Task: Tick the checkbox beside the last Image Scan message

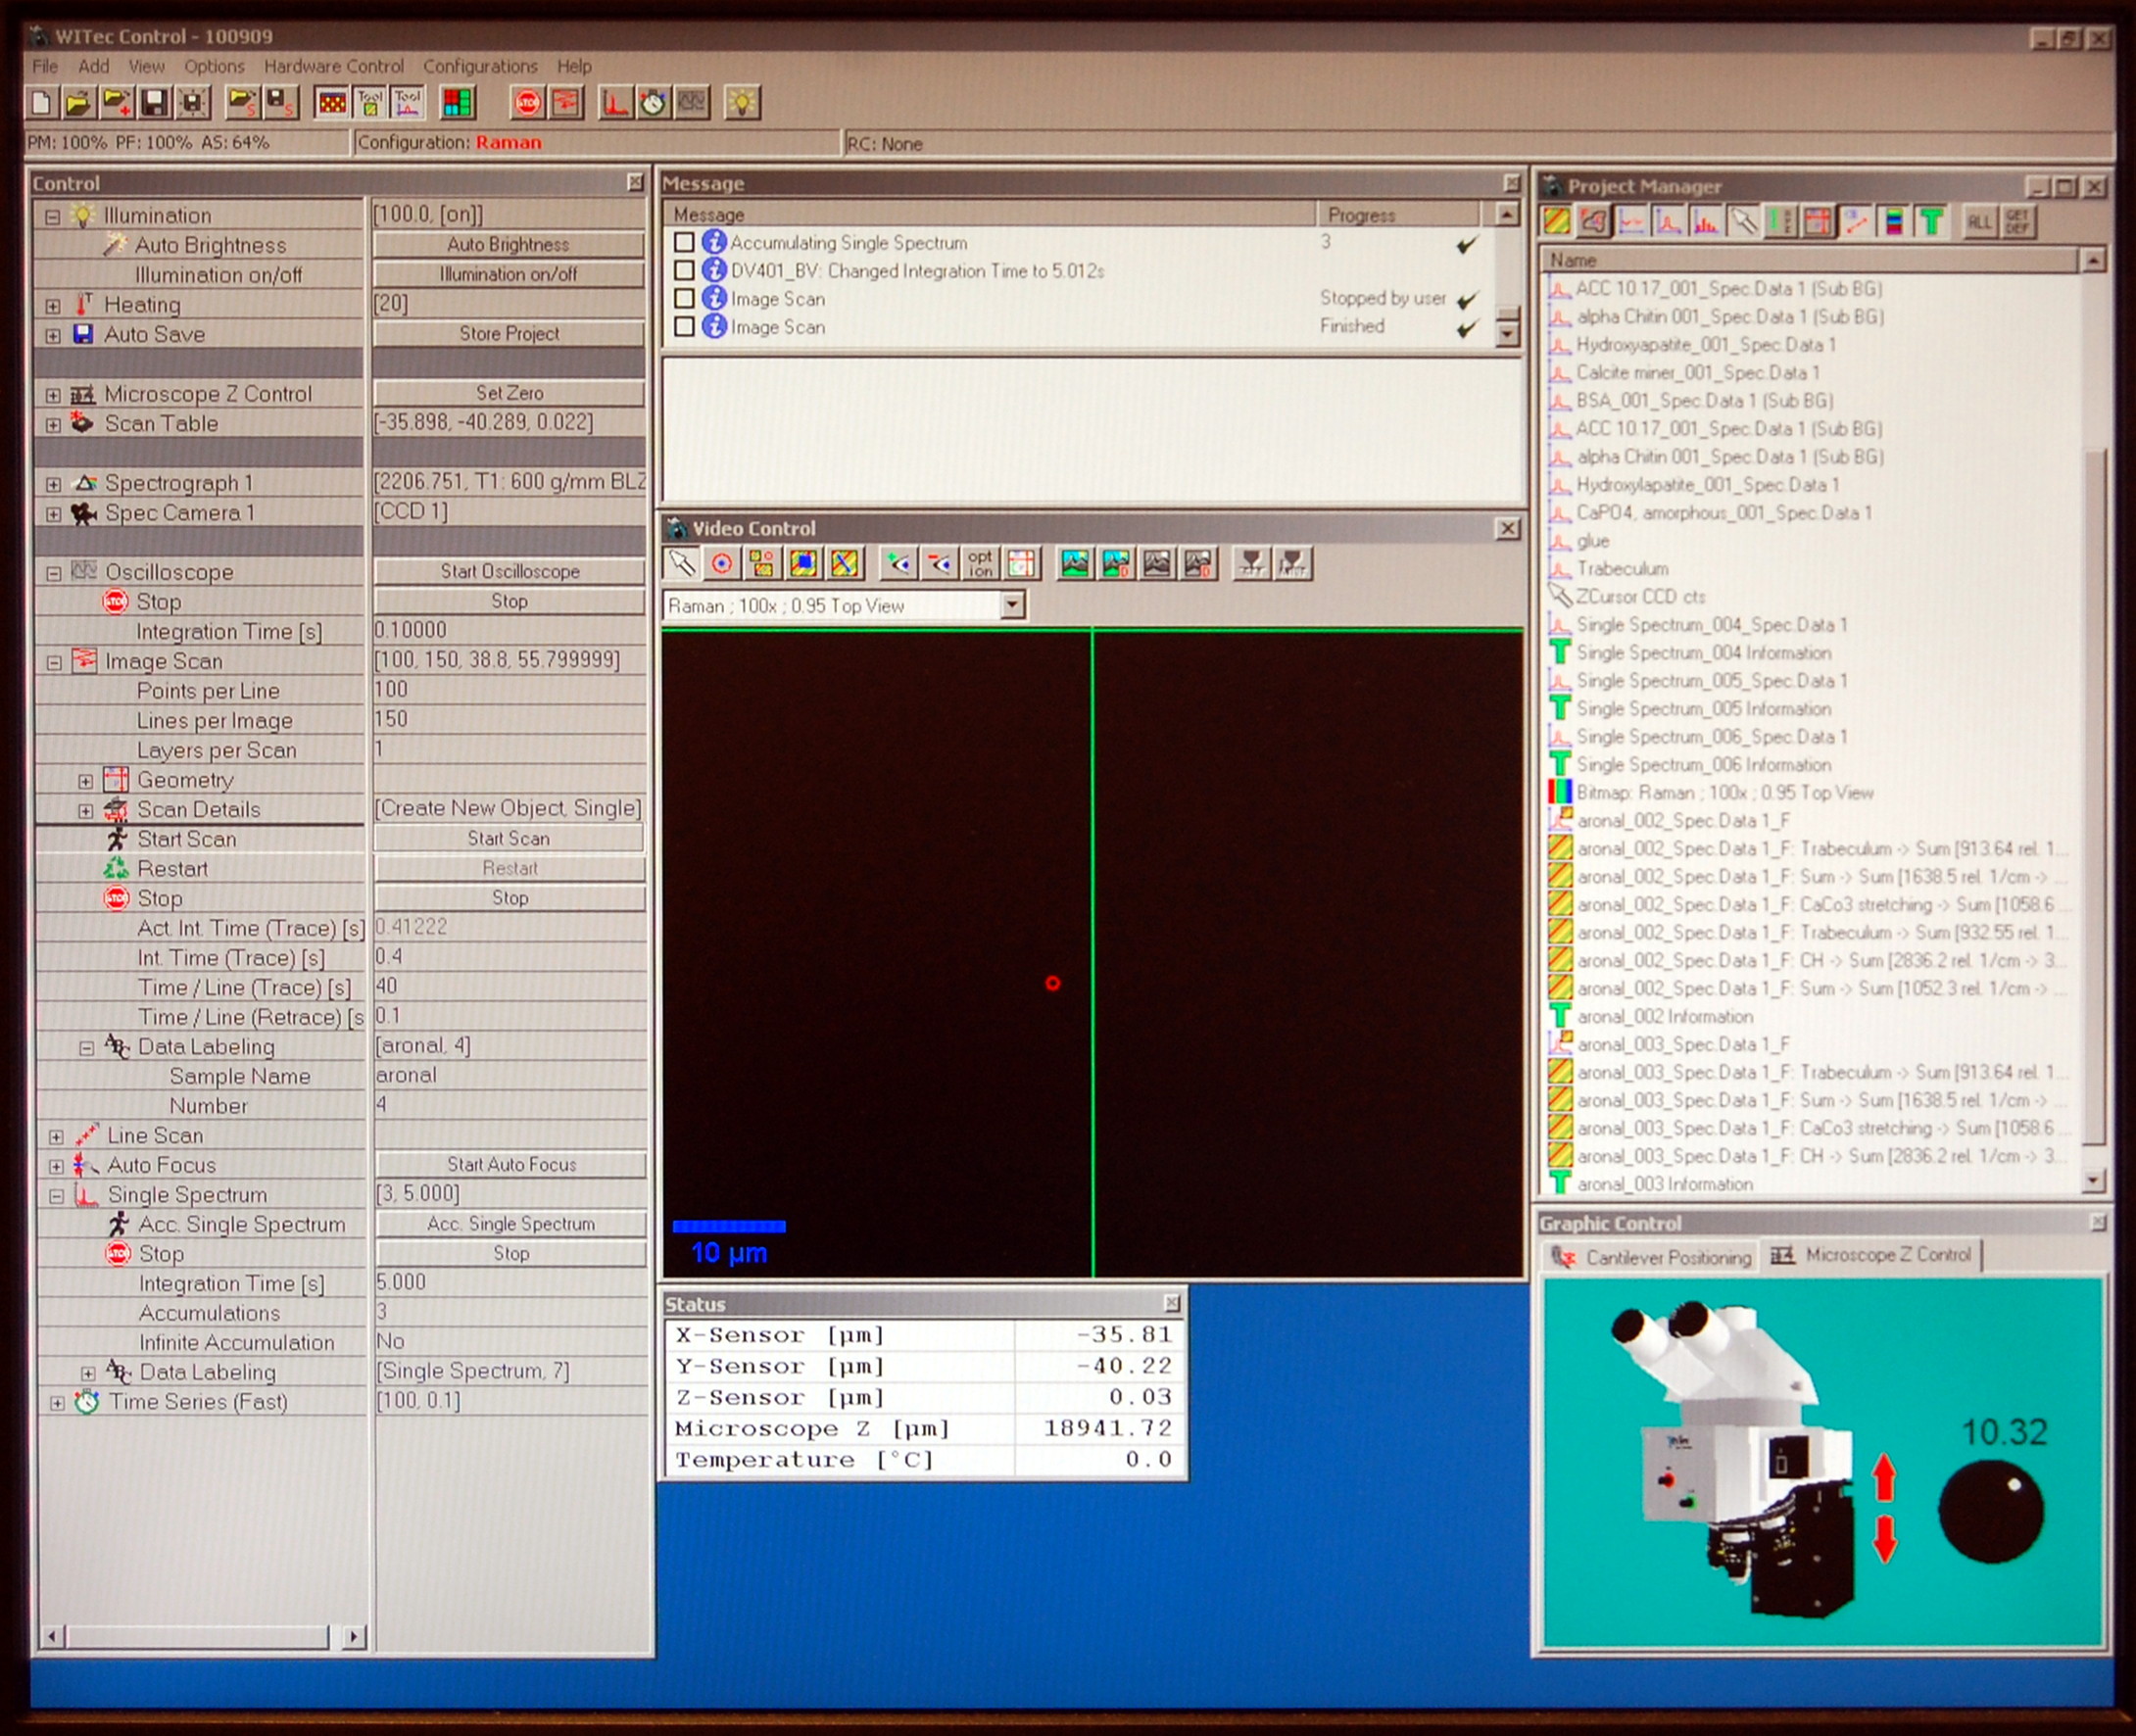Action: [684, 326]
